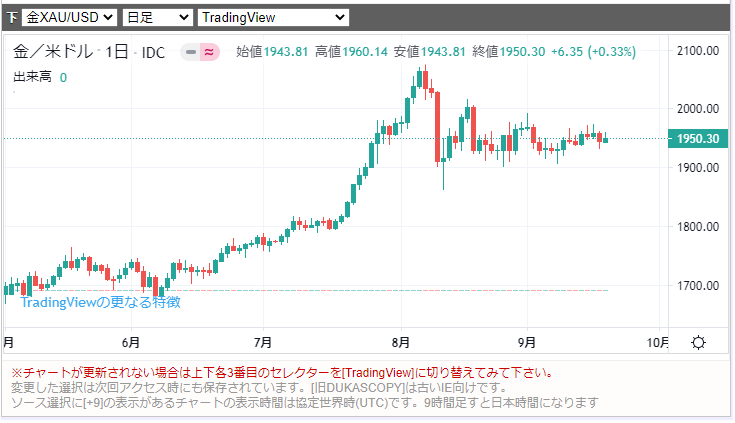Click the 7月 time axis label

pos(263,343)
